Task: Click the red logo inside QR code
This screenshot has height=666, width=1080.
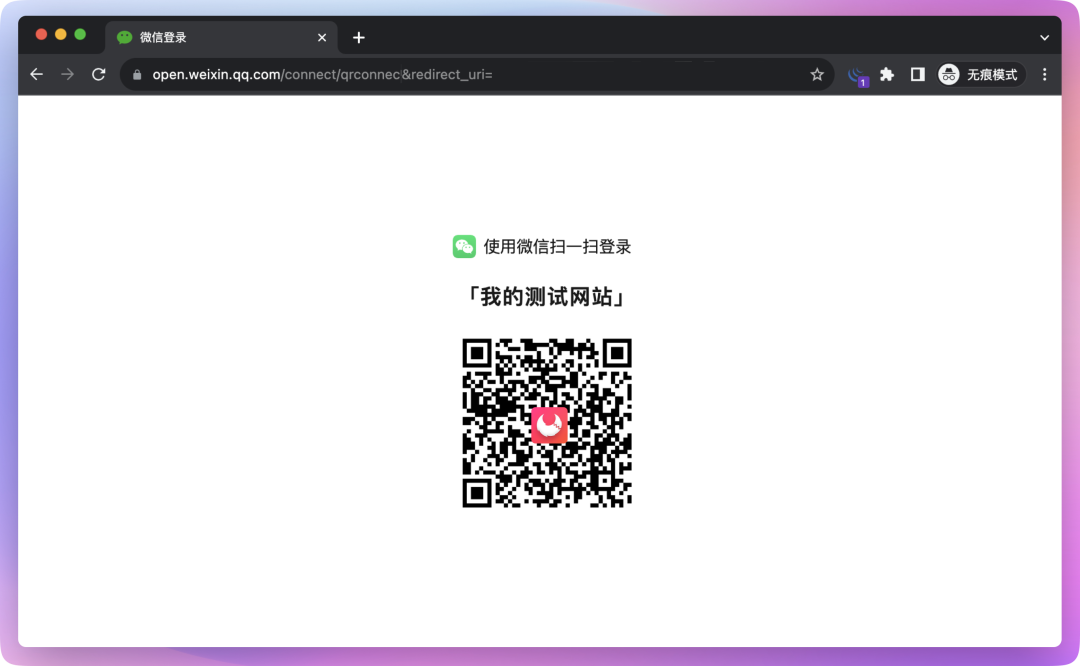Action: 549,424
